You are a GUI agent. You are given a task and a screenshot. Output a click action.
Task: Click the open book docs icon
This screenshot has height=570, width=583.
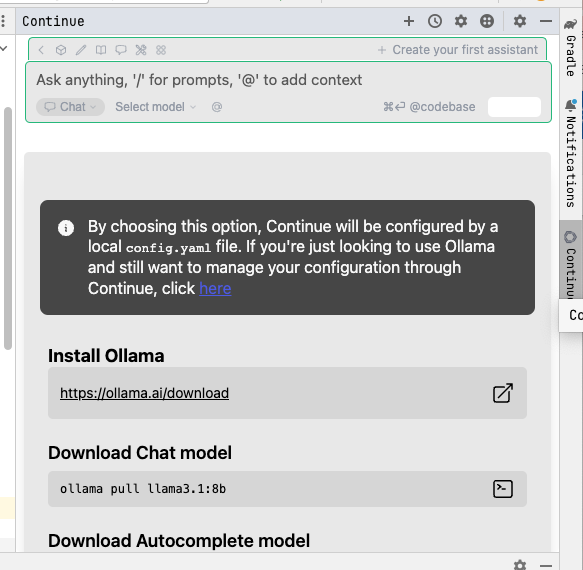point(101,50)
